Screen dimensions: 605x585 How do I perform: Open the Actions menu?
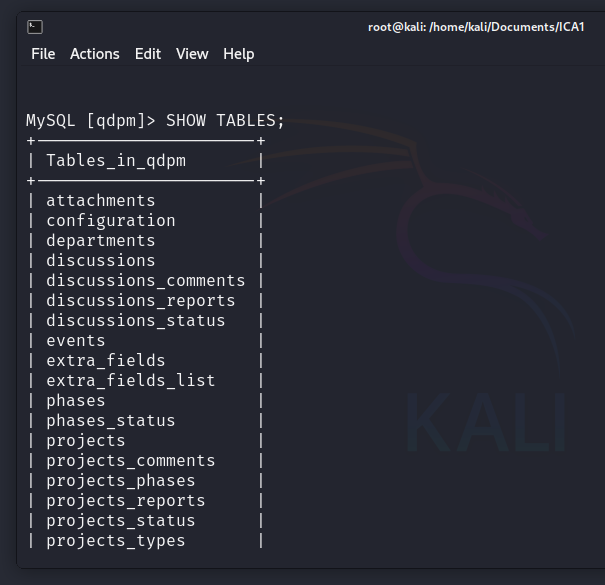click(x=95, y=54)
